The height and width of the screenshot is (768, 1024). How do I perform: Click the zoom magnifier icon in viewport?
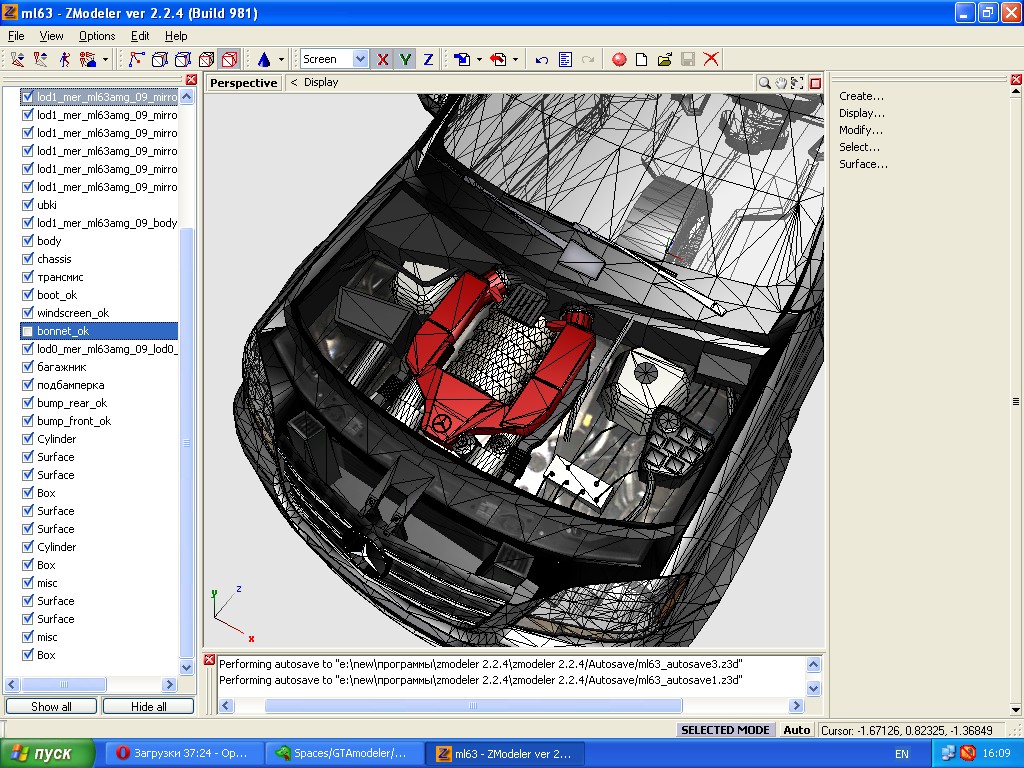click(x=765, y=83)
